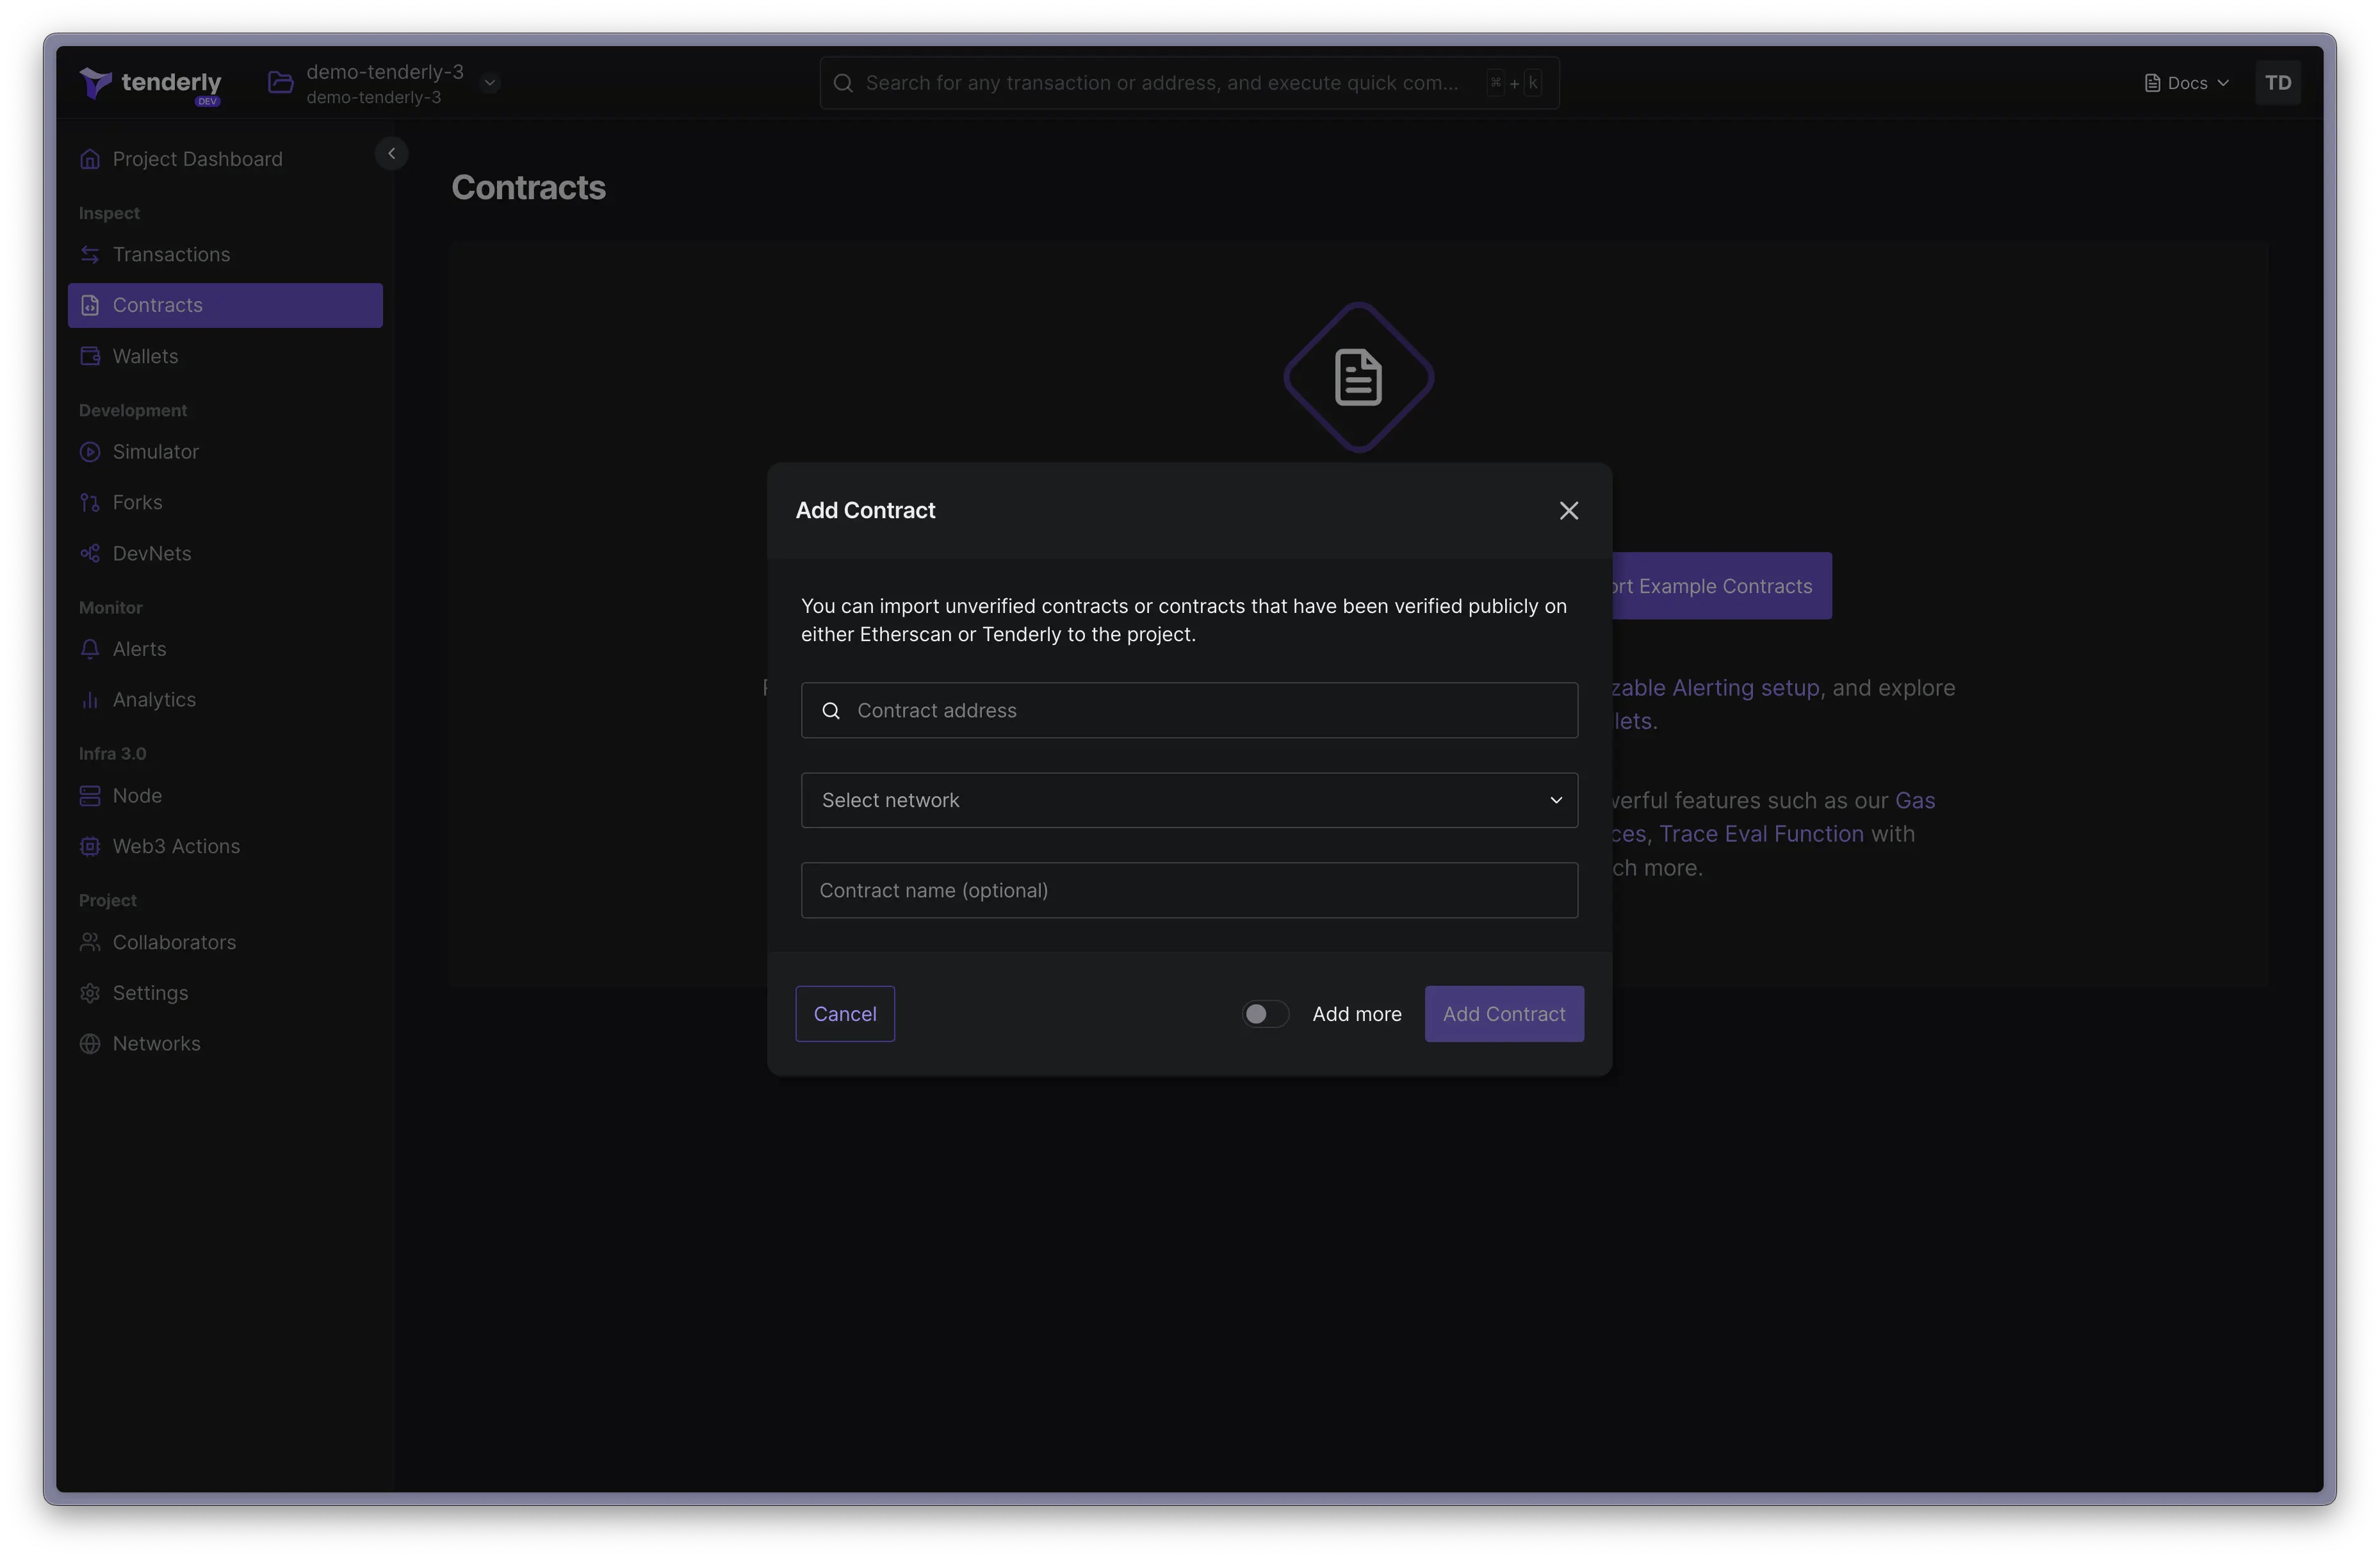This screenshot has width=2380, height=1559.
Task: Open DevNets page
Action: click(x=225, y=552)
